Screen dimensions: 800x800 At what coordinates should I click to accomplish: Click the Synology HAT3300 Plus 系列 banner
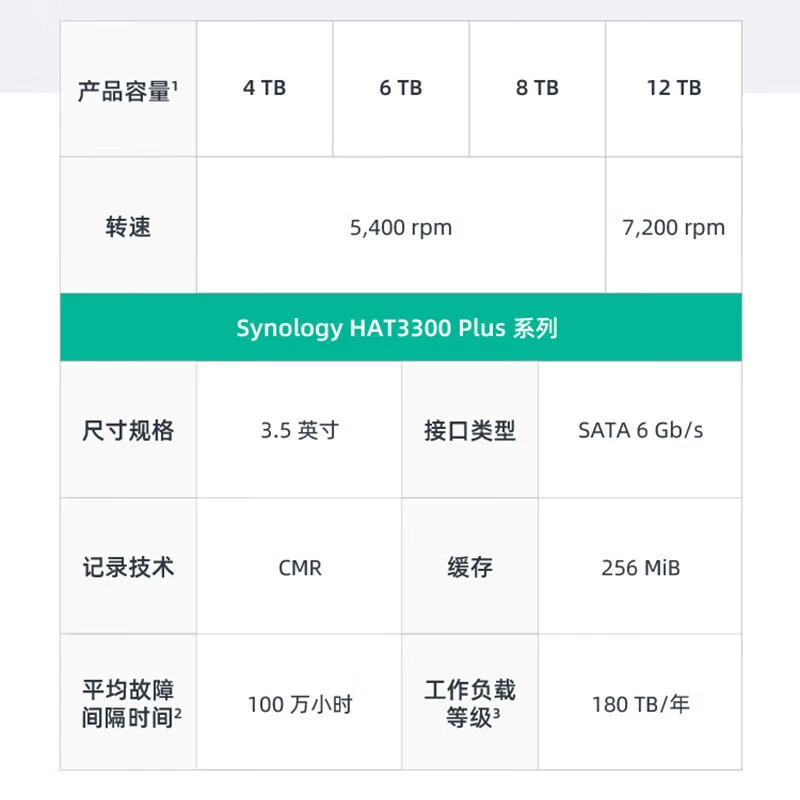(x=401, y=328)
